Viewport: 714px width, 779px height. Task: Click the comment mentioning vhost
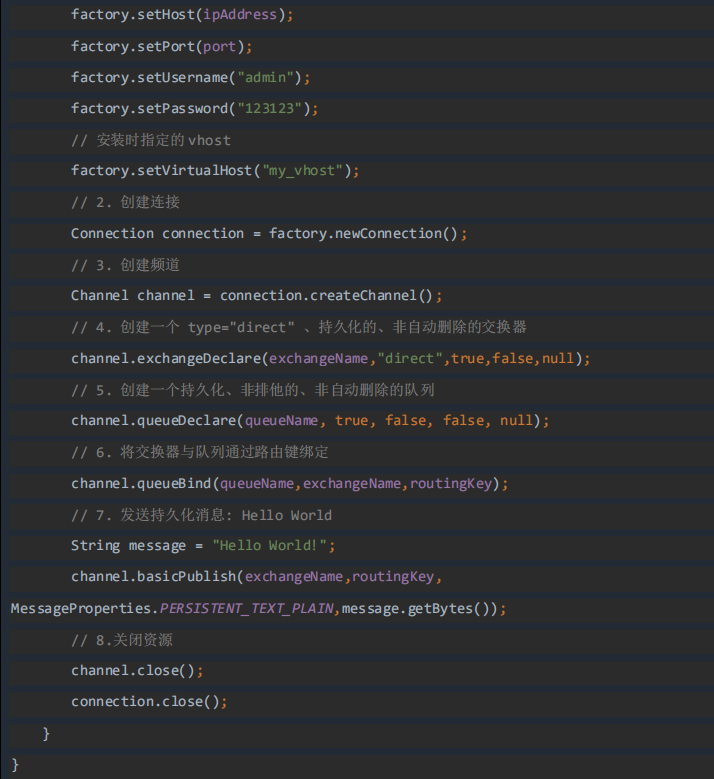[x=151, y=141]
